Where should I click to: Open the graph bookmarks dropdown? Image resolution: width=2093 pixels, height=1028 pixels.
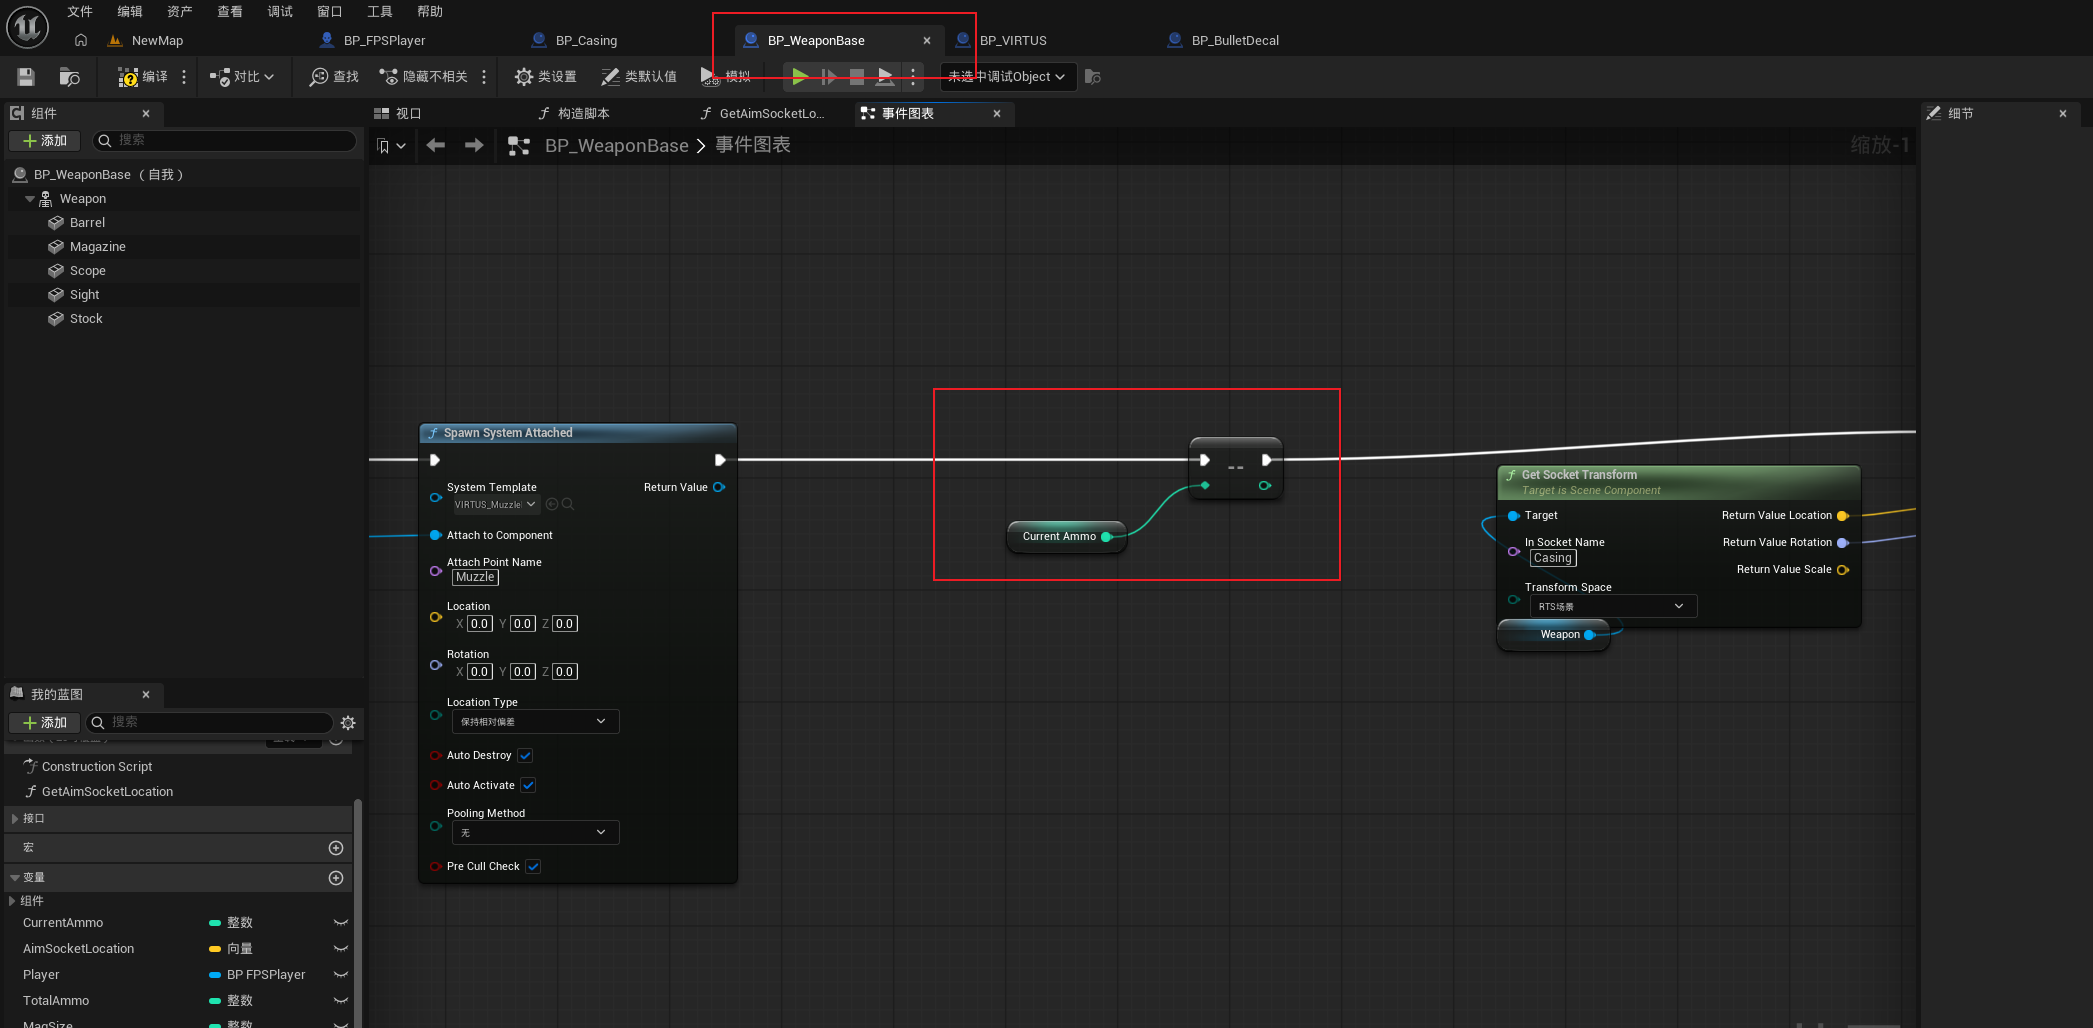391,146
